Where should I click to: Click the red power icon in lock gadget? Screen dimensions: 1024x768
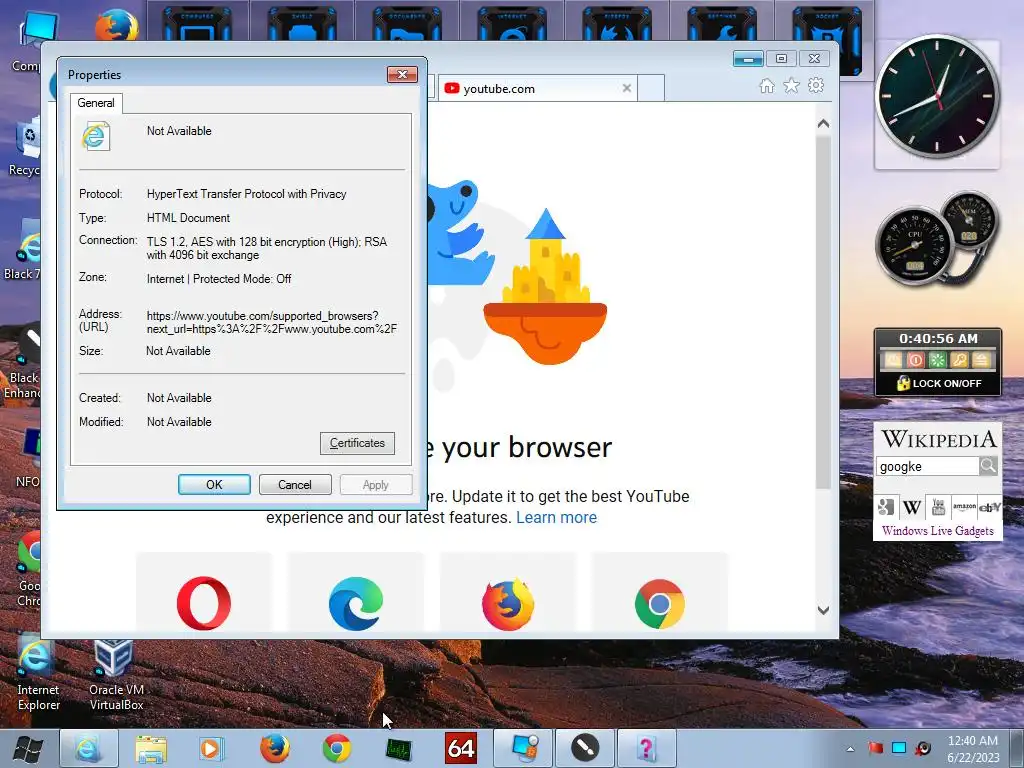tap(916, 360)
